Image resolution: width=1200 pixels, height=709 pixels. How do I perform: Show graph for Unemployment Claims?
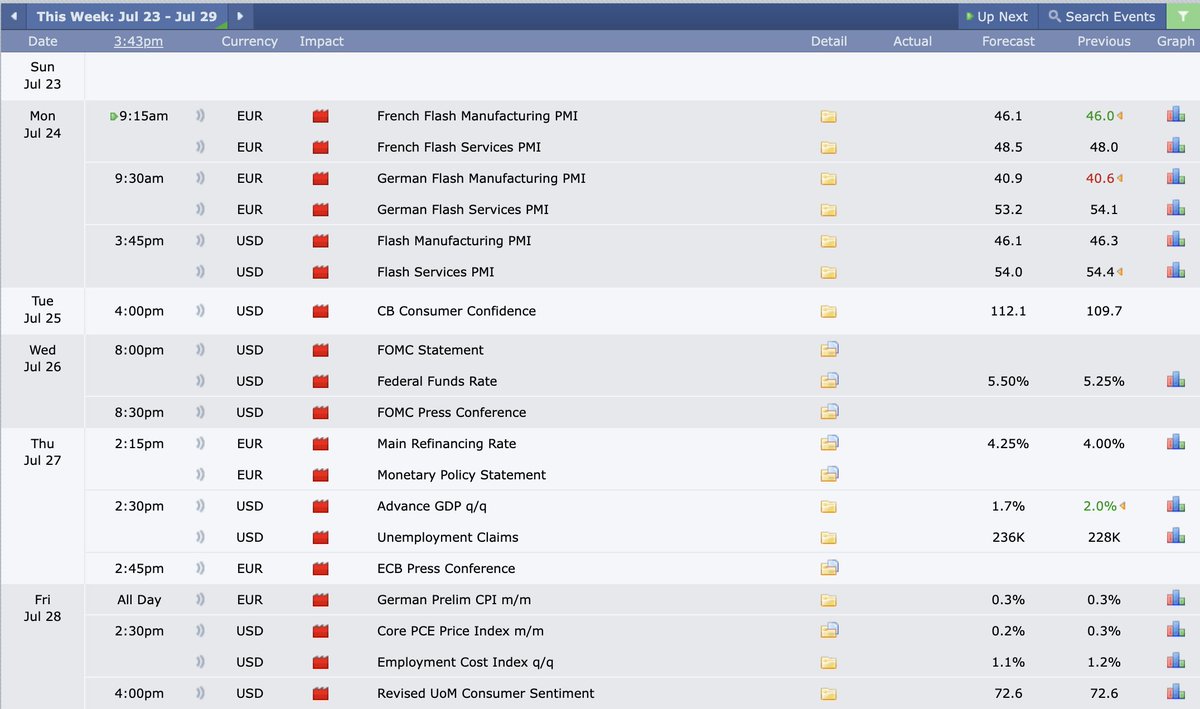(x=1175, y=537)
